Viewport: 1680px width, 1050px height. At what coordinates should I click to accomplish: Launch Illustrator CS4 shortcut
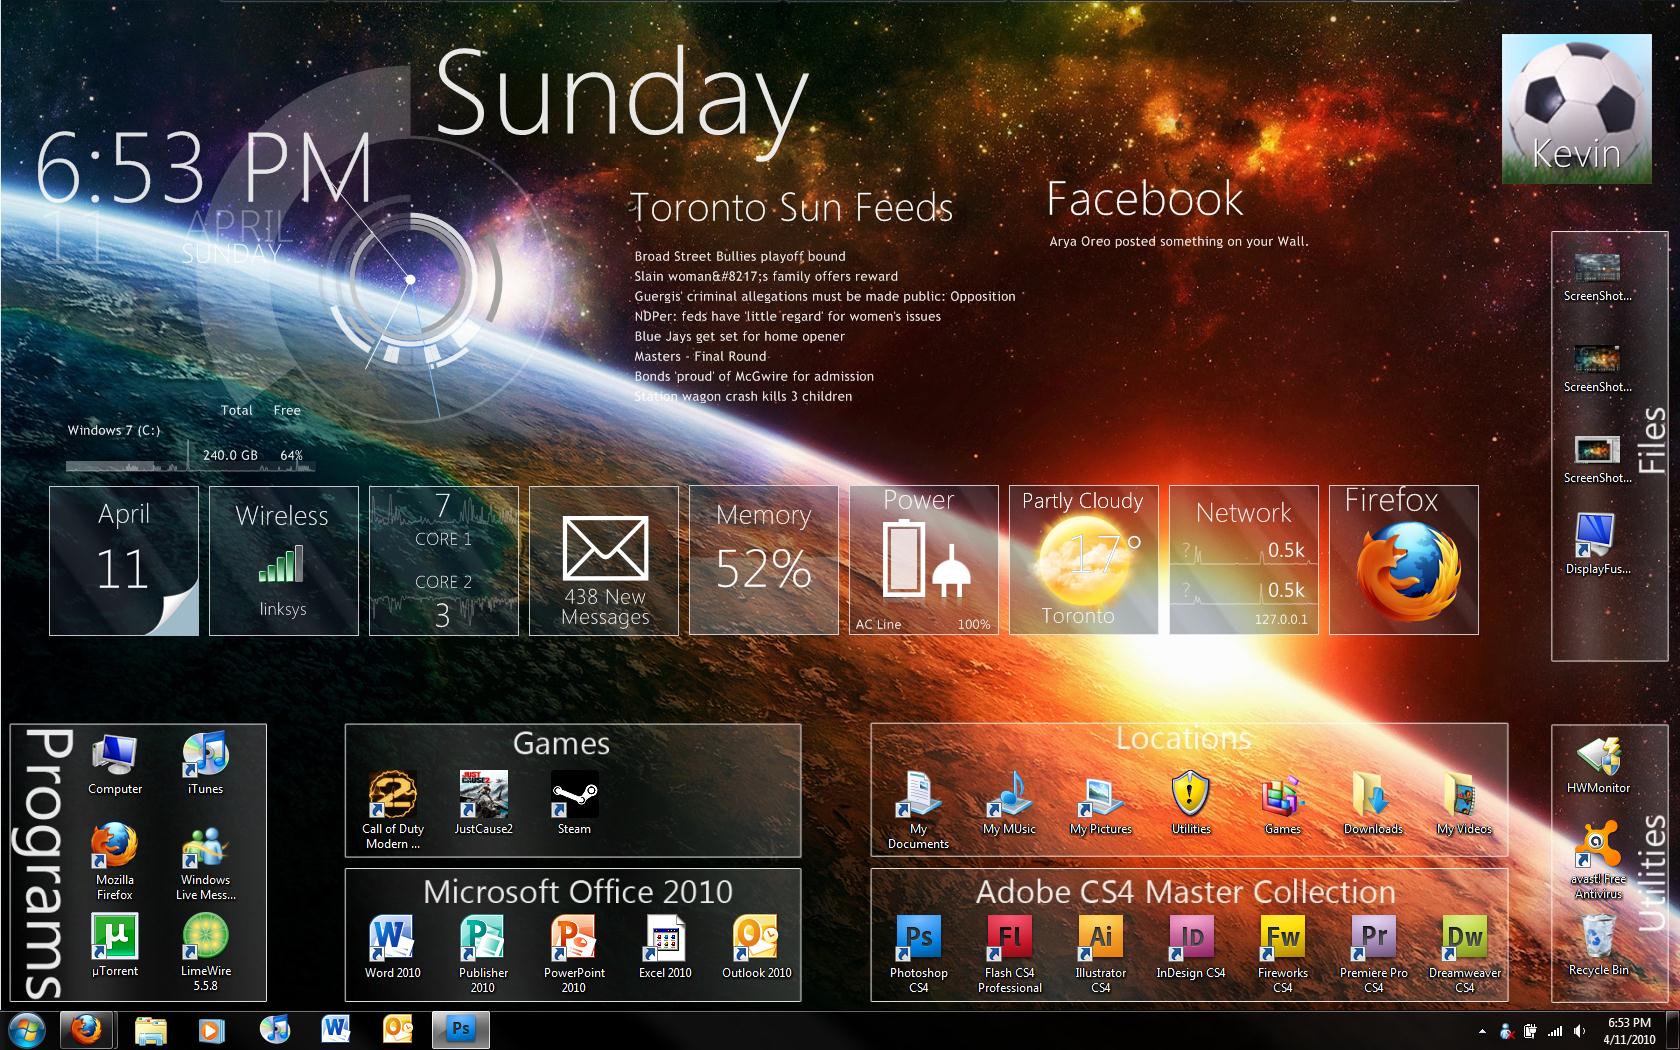point(1100,954)
